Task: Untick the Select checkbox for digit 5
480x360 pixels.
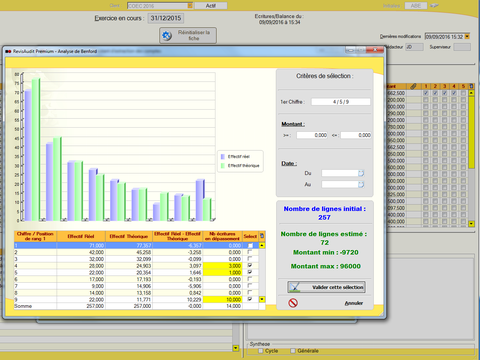Action: tap(250, 272)
